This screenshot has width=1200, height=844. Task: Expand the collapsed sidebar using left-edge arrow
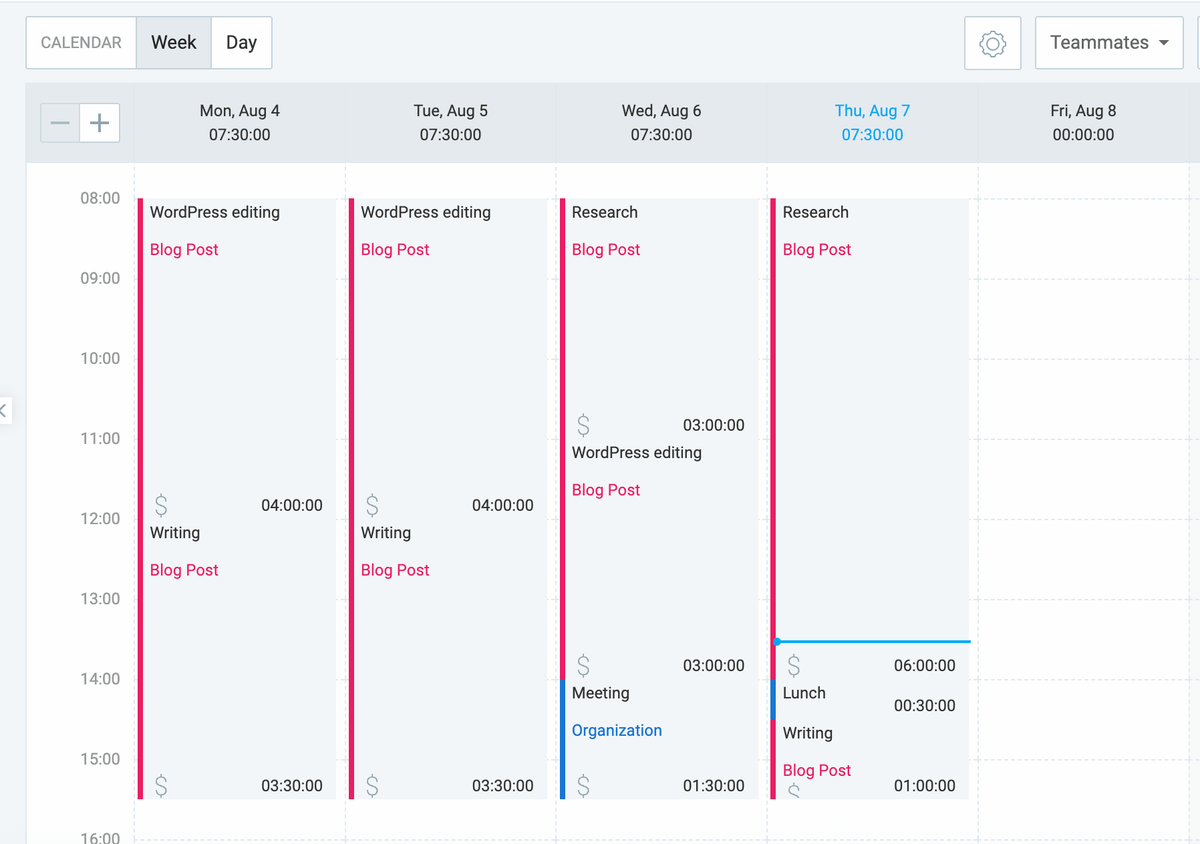(4, 410)
